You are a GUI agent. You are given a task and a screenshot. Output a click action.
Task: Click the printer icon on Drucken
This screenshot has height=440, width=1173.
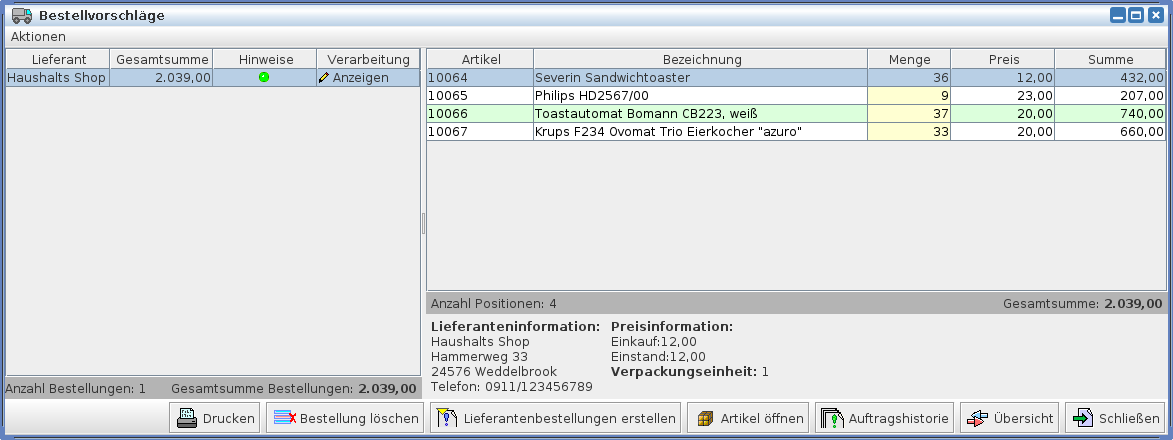pos(187,419)
